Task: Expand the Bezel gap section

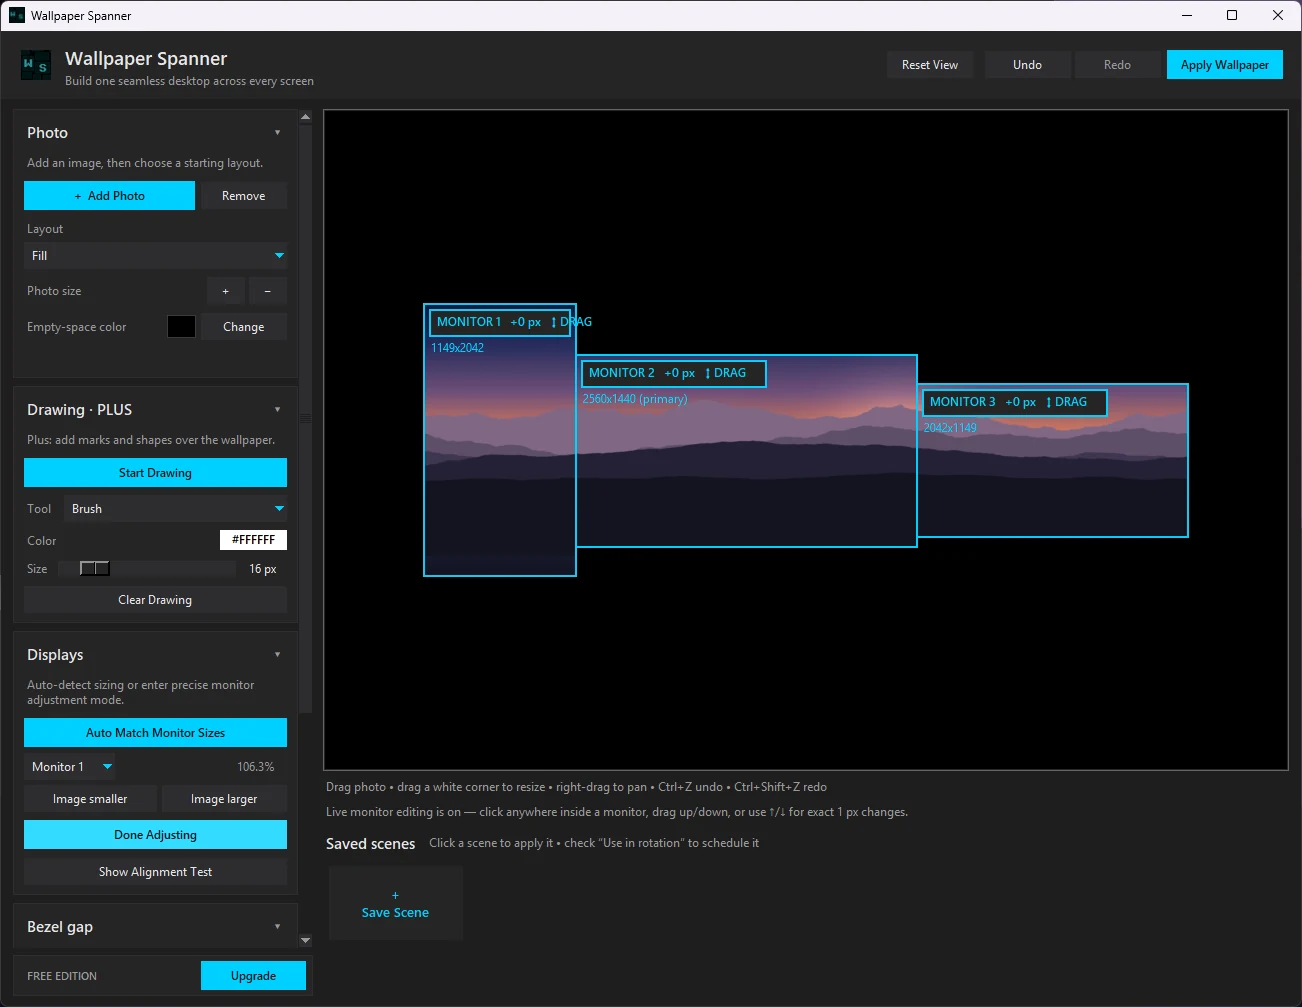Action: tap(277, 927)
